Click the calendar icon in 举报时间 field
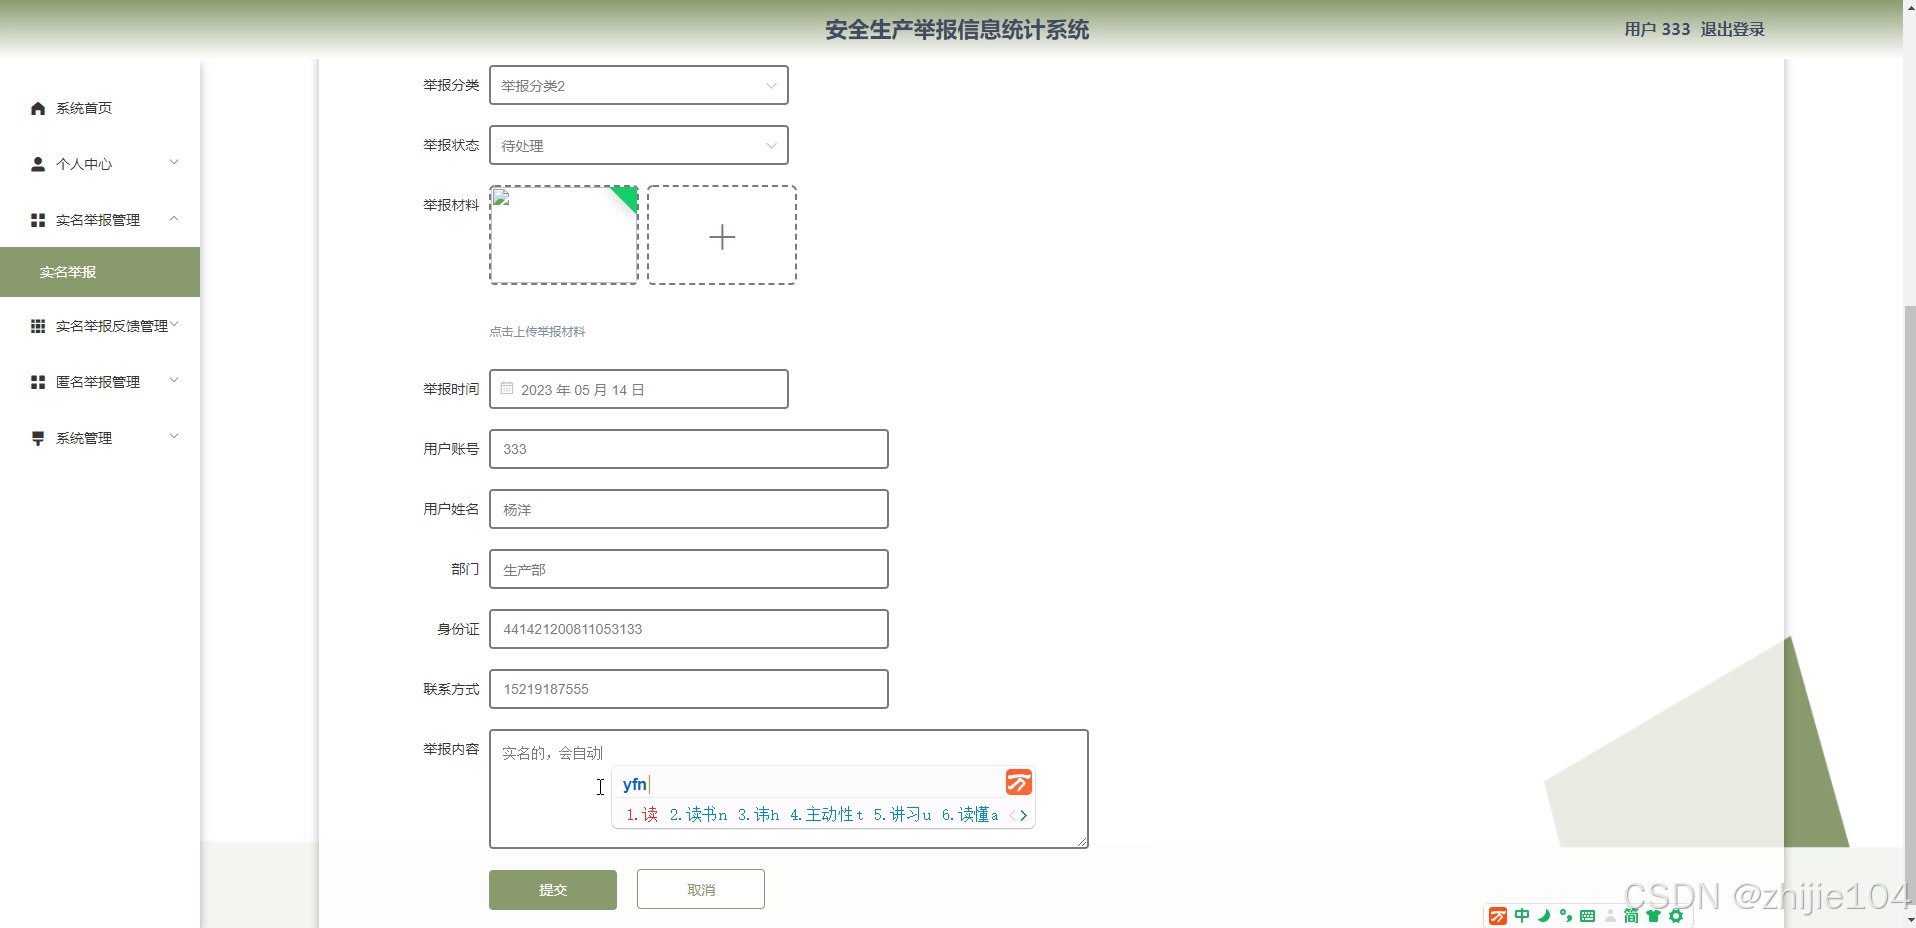The height and width of the screenshot is (928, 1916). 507,389
